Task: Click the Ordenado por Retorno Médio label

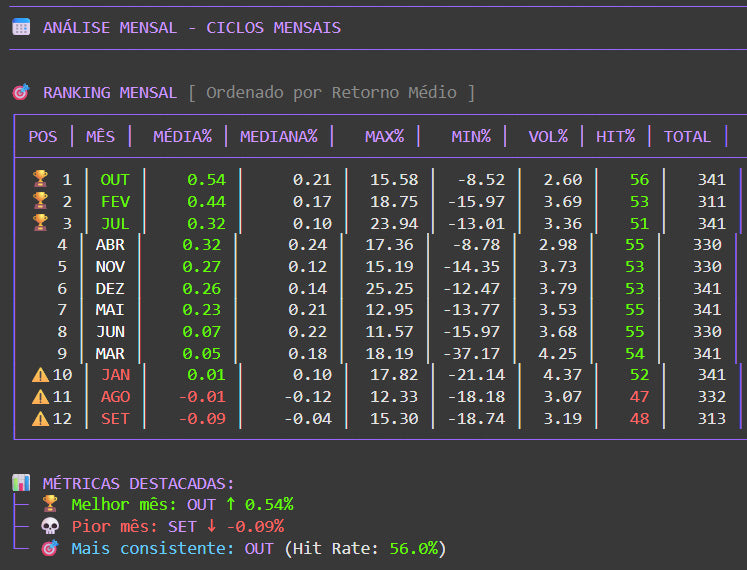Action: coord(331,93)
